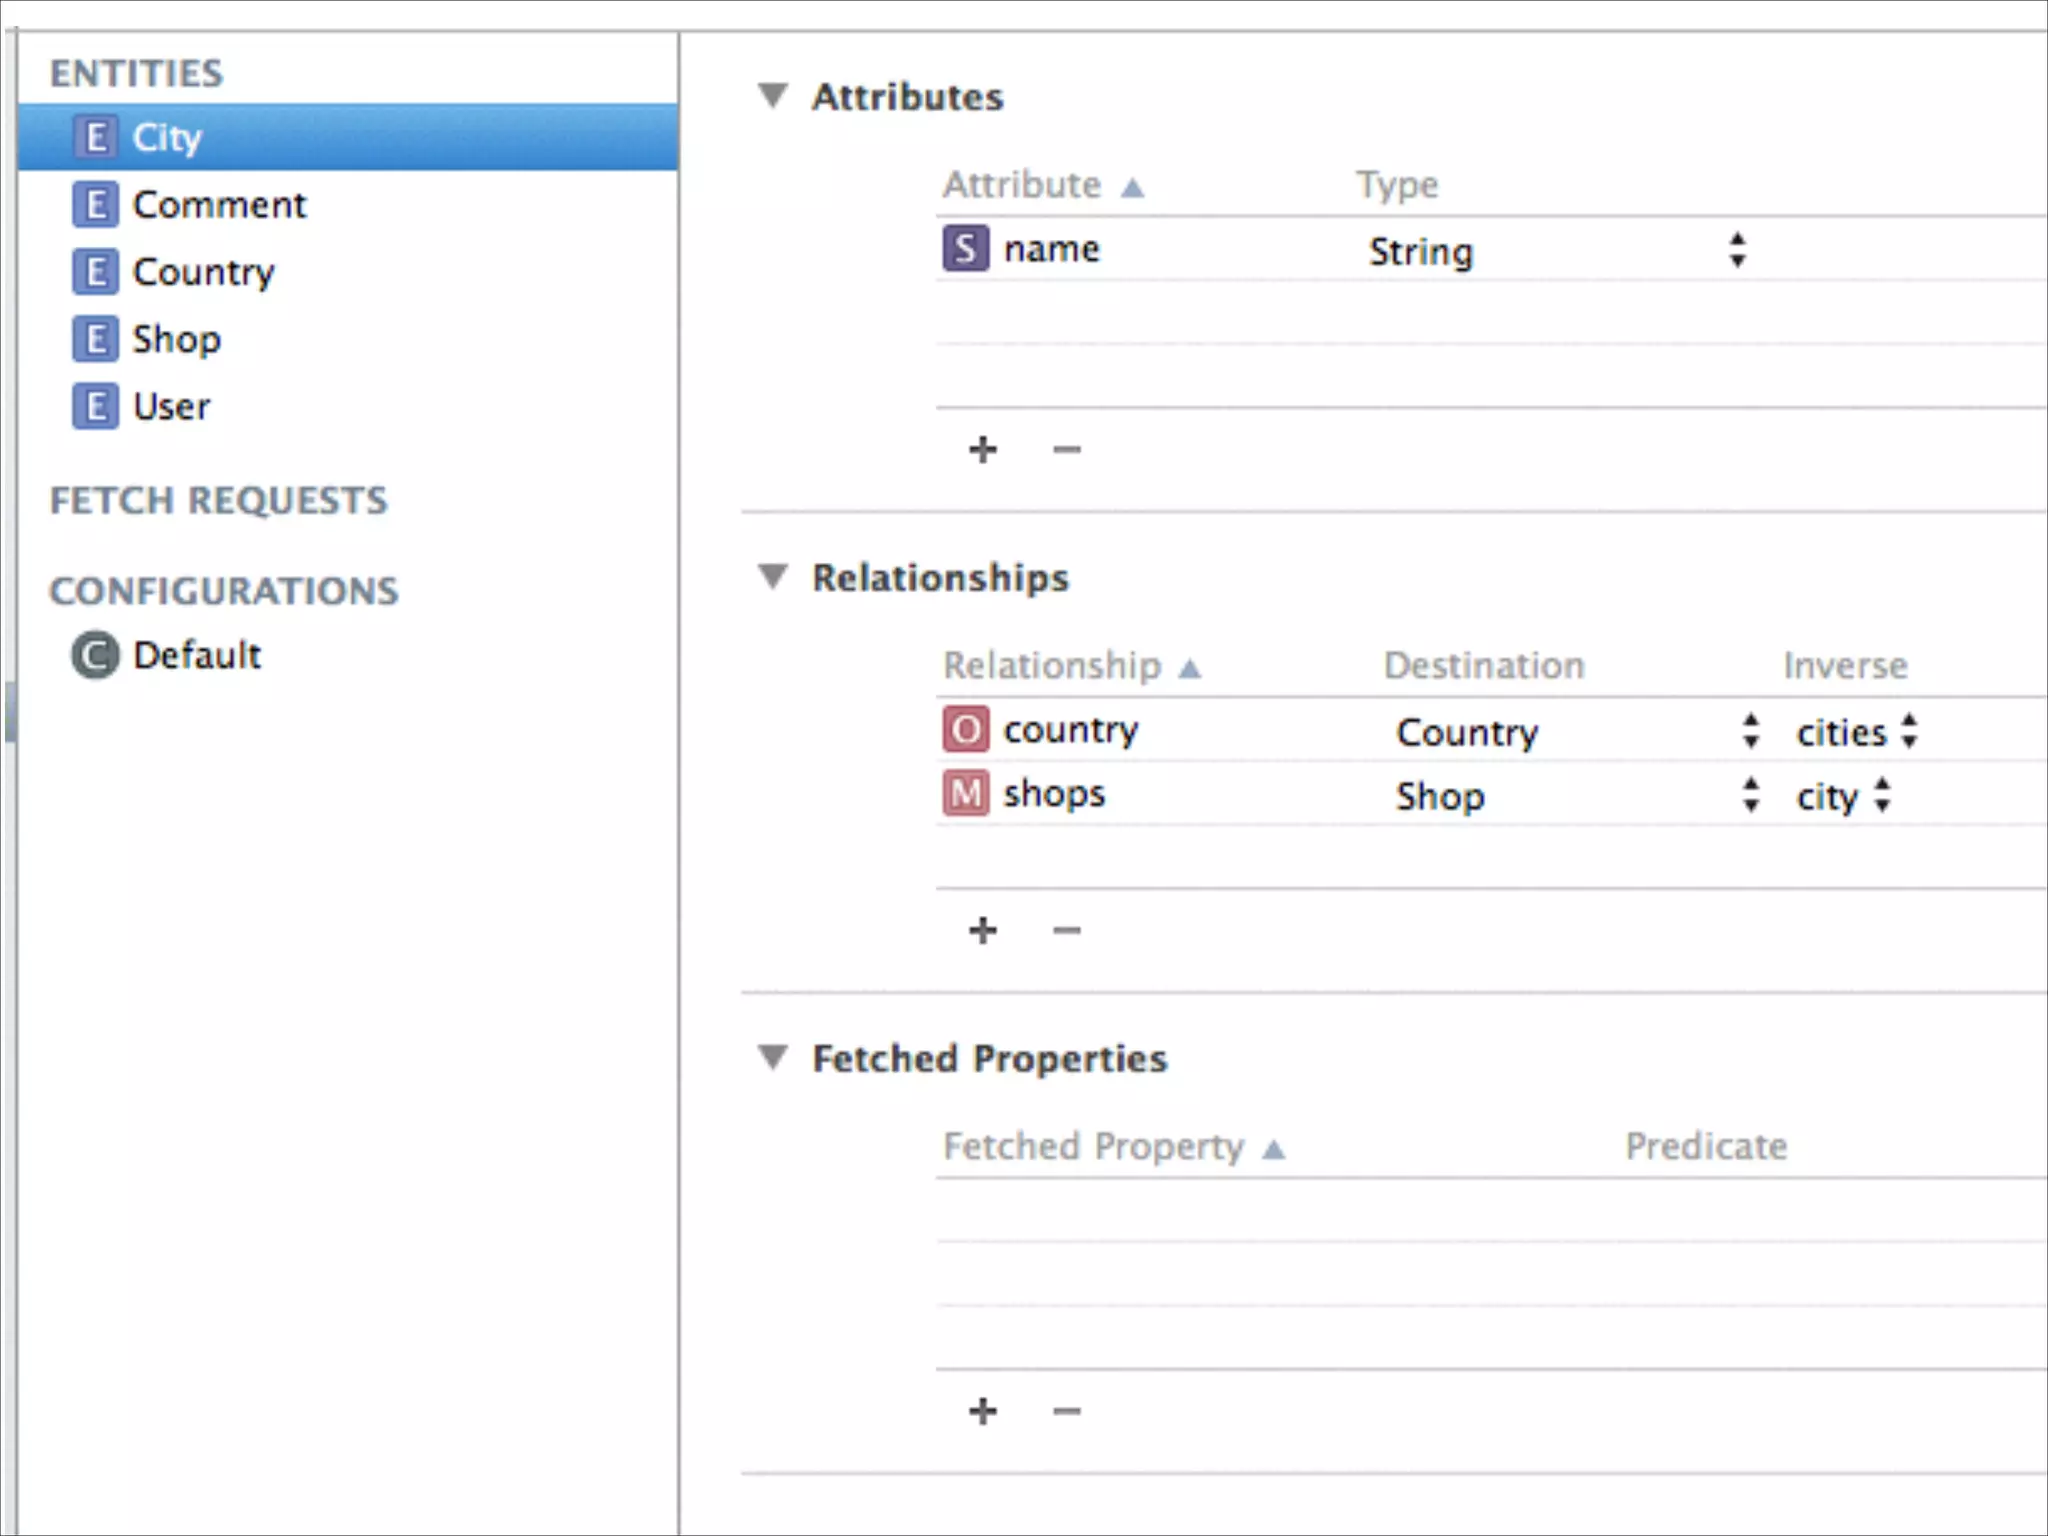This screenshot has height=1536, width=2048.
Task: Click the to-one icon for country relationship
Action: tap(965, 730)
